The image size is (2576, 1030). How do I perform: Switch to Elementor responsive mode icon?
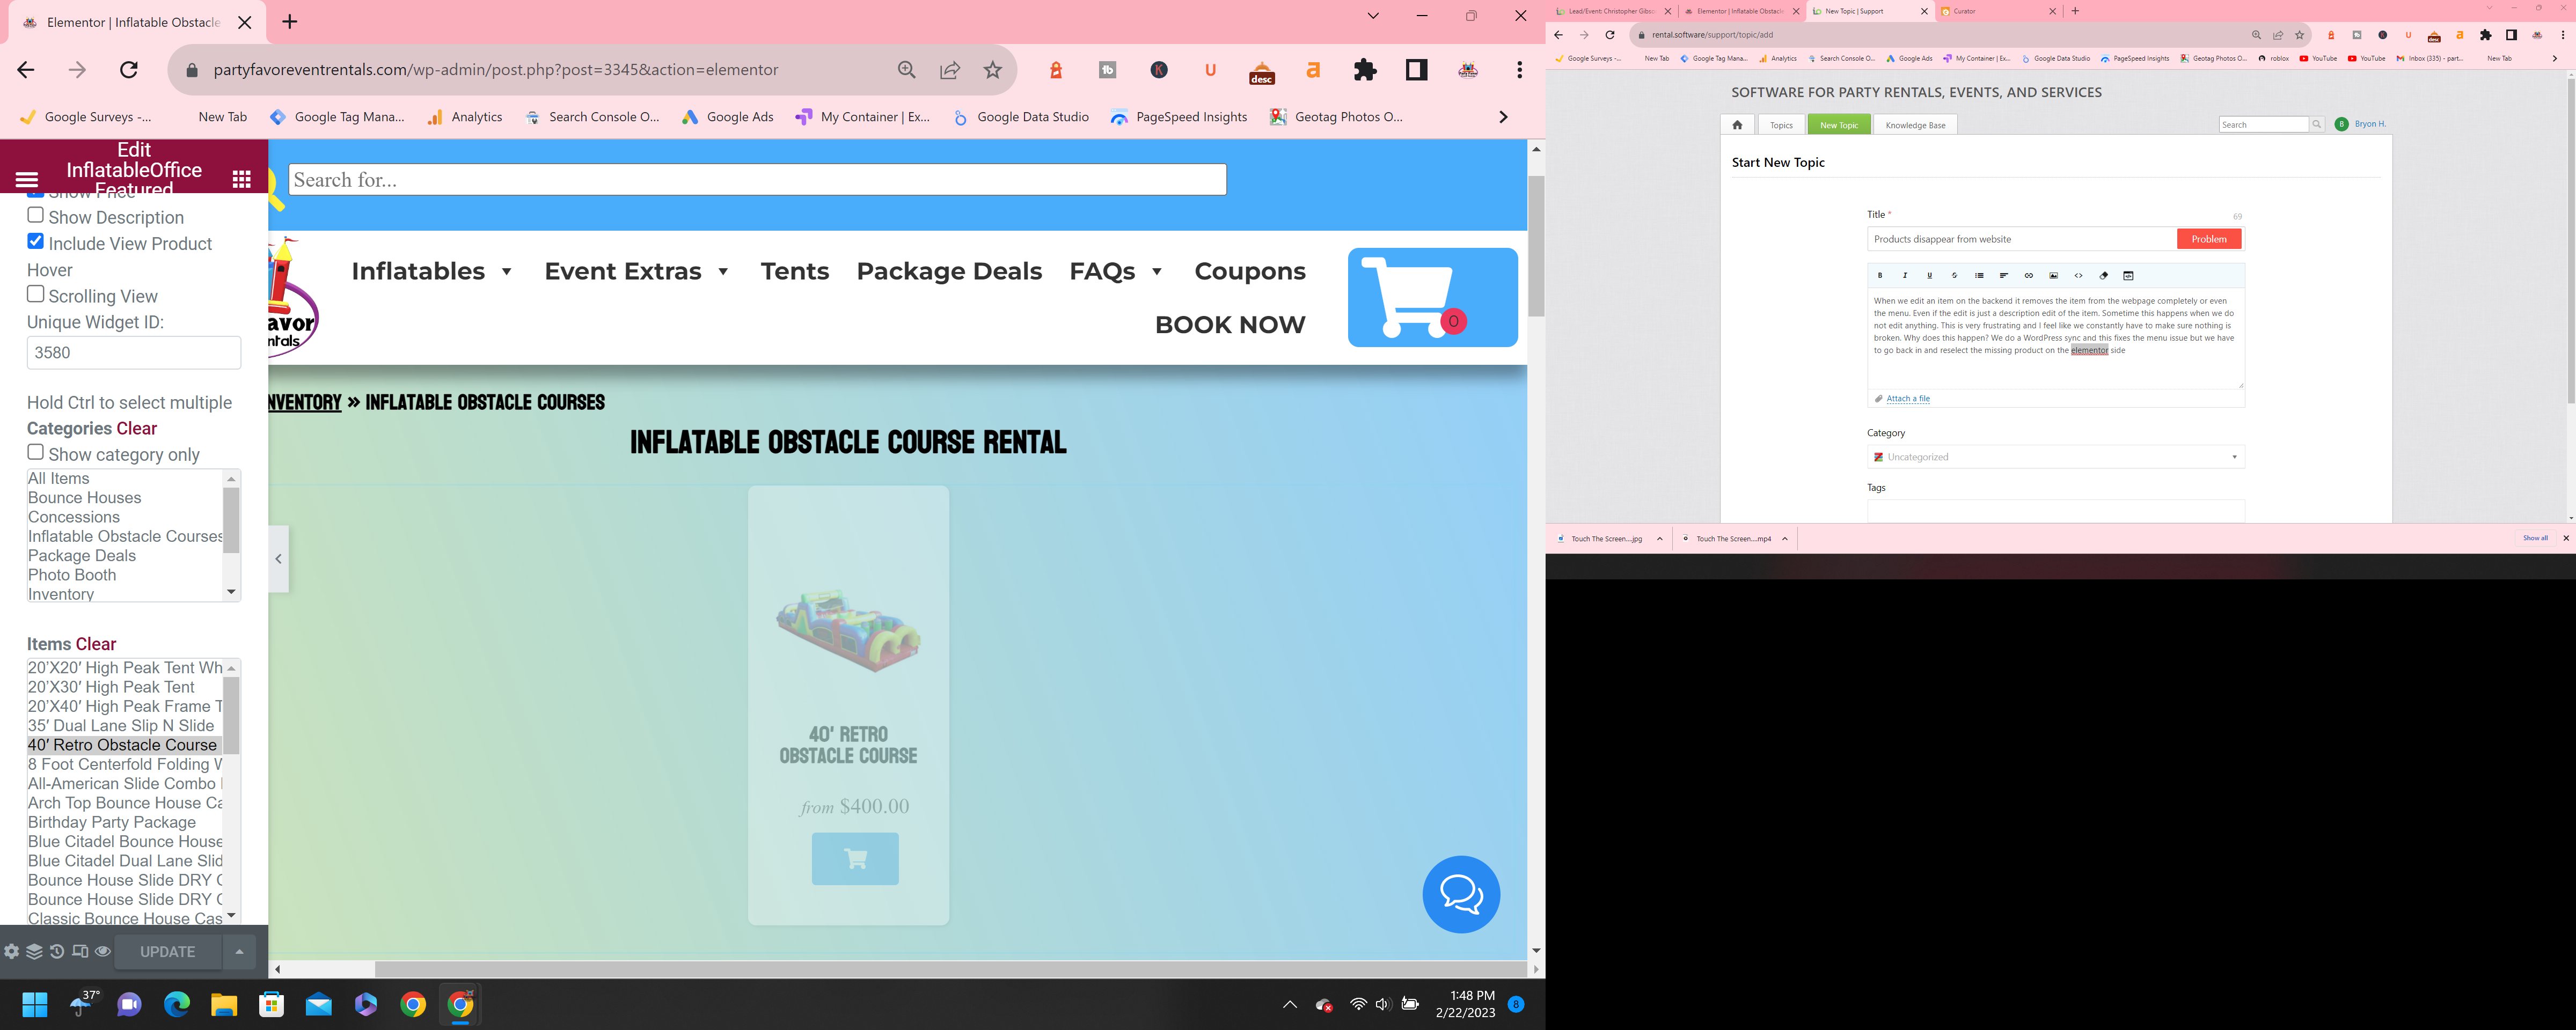coord(80,952)
